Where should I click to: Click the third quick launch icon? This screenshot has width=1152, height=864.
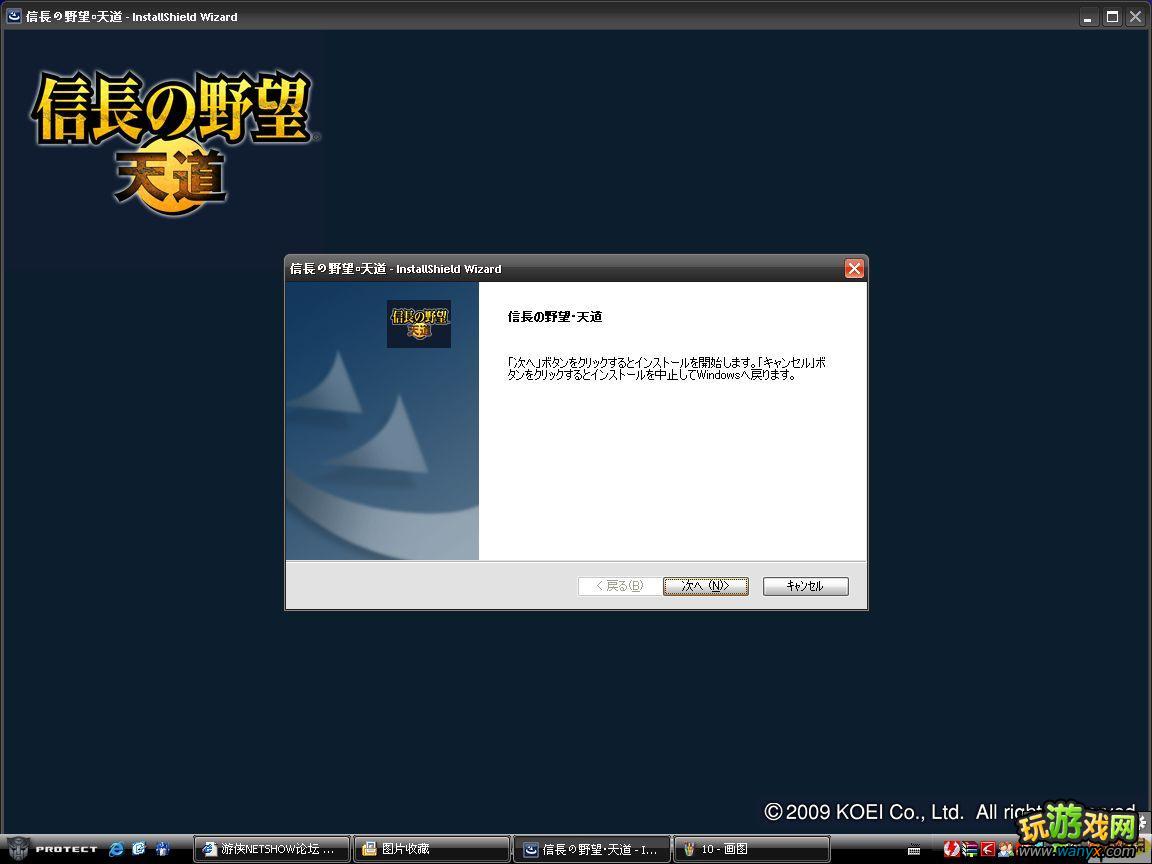point(162,849)
